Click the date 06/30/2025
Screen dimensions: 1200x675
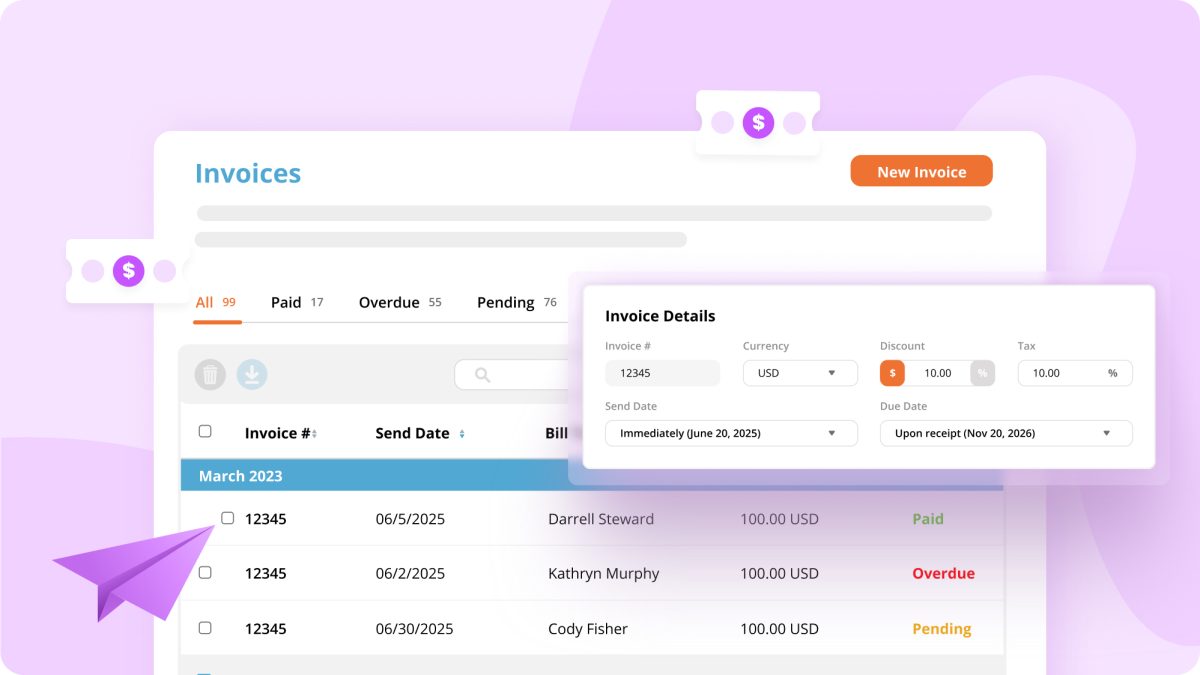[414, 629]
